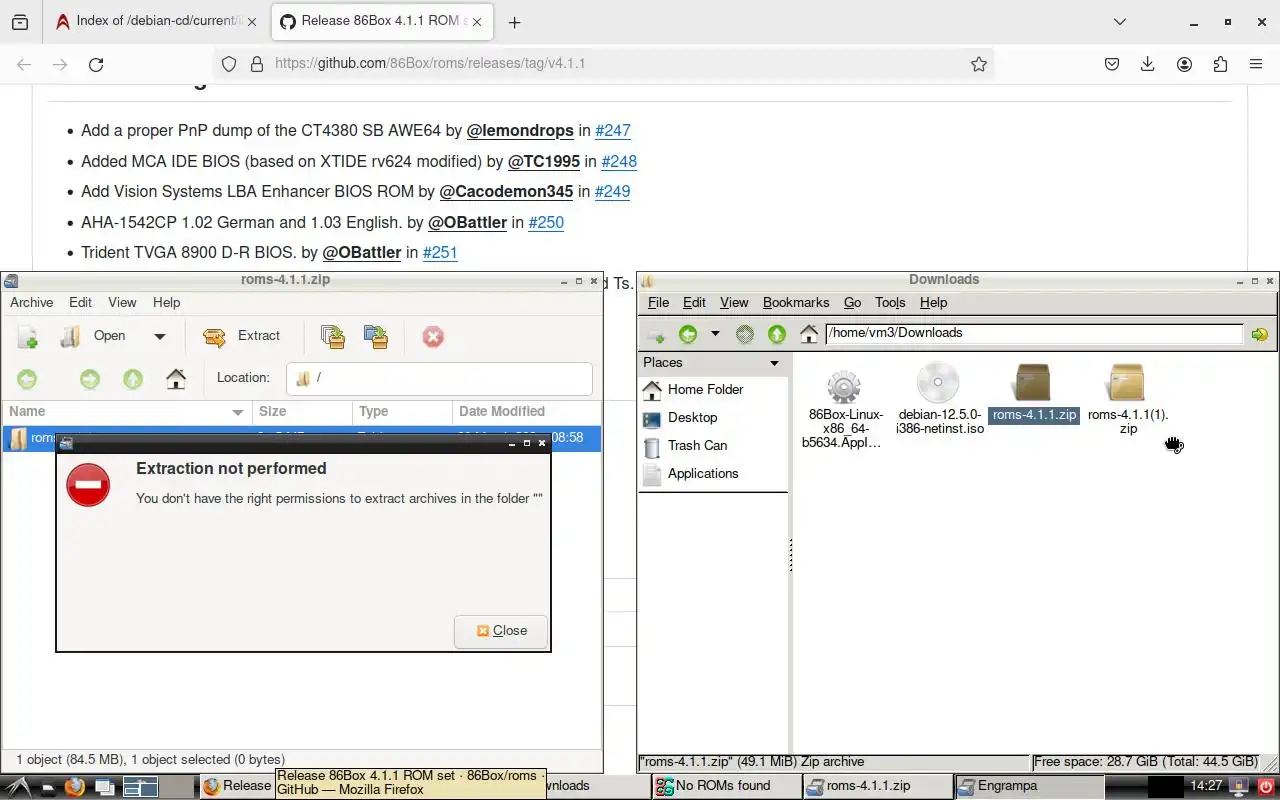This screenshot has width=1280, height=800.
Task: Click the /home/vm3/Downloads path field
Action: pyautogui.click(x=1034, y=333)
